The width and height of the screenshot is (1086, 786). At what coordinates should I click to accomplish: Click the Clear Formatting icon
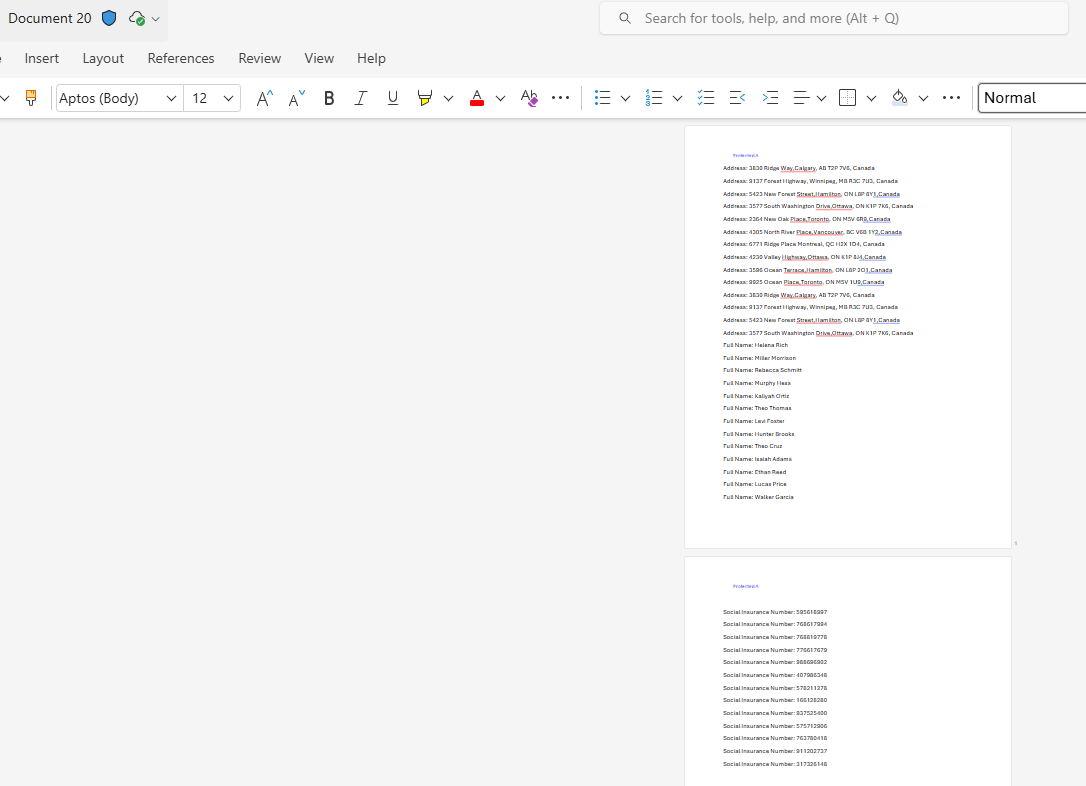click(529, 97)
